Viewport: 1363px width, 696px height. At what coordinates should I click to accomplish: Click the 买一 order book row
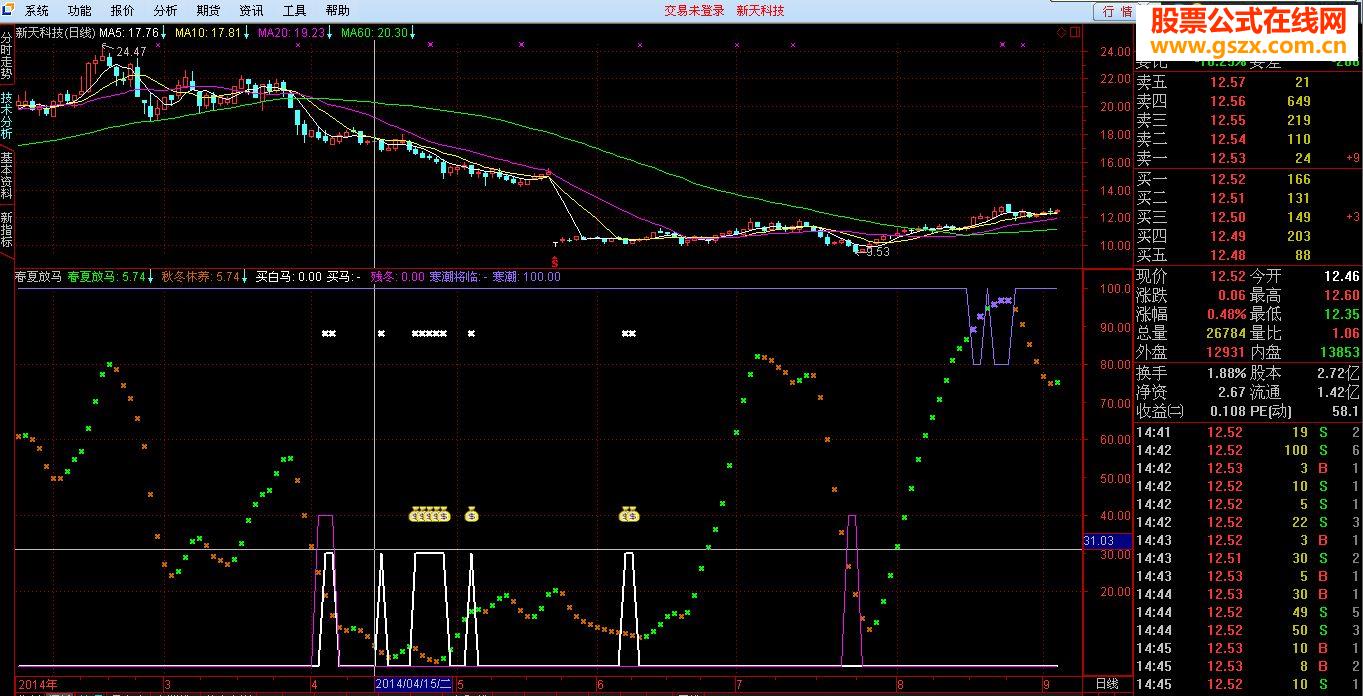click(1247, 179)
